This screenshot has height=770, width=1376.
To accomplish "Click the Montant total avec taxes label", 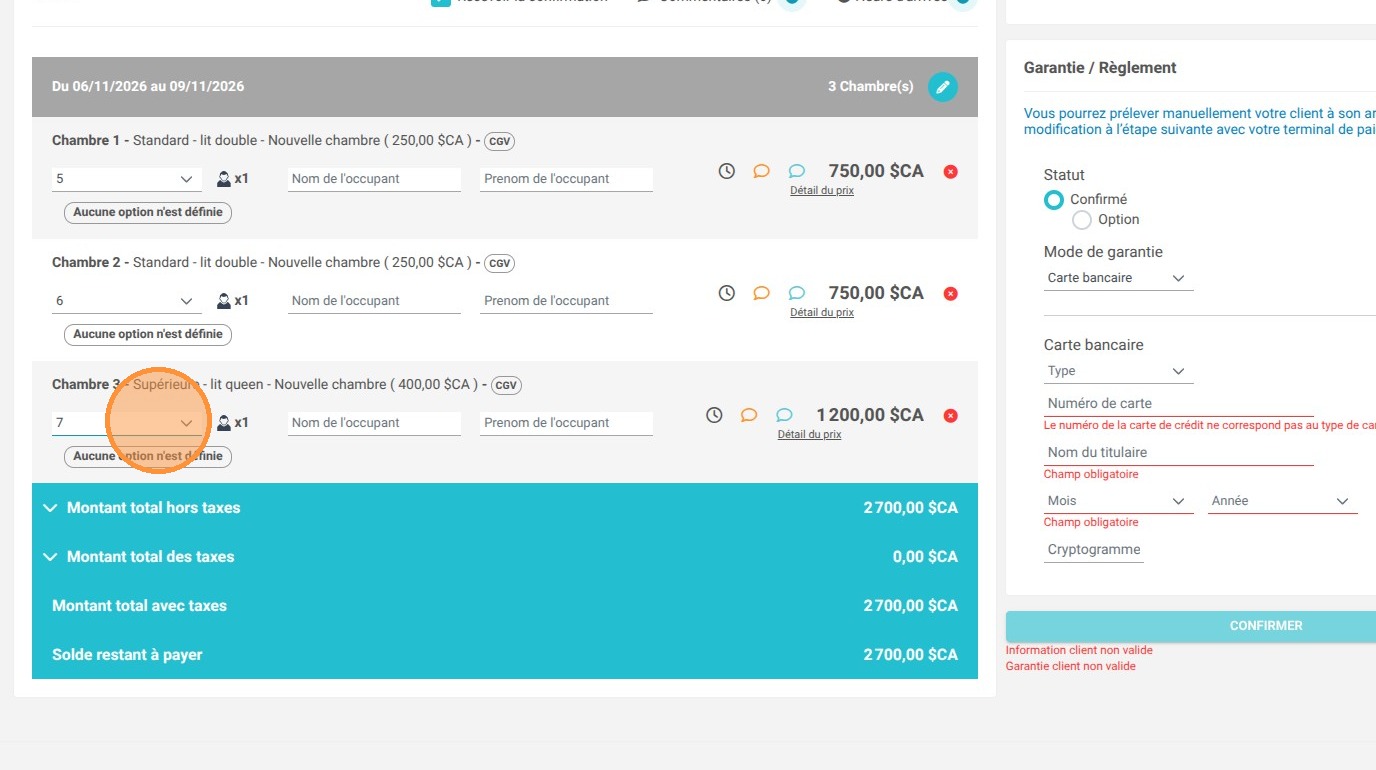I will pos(139,606).
